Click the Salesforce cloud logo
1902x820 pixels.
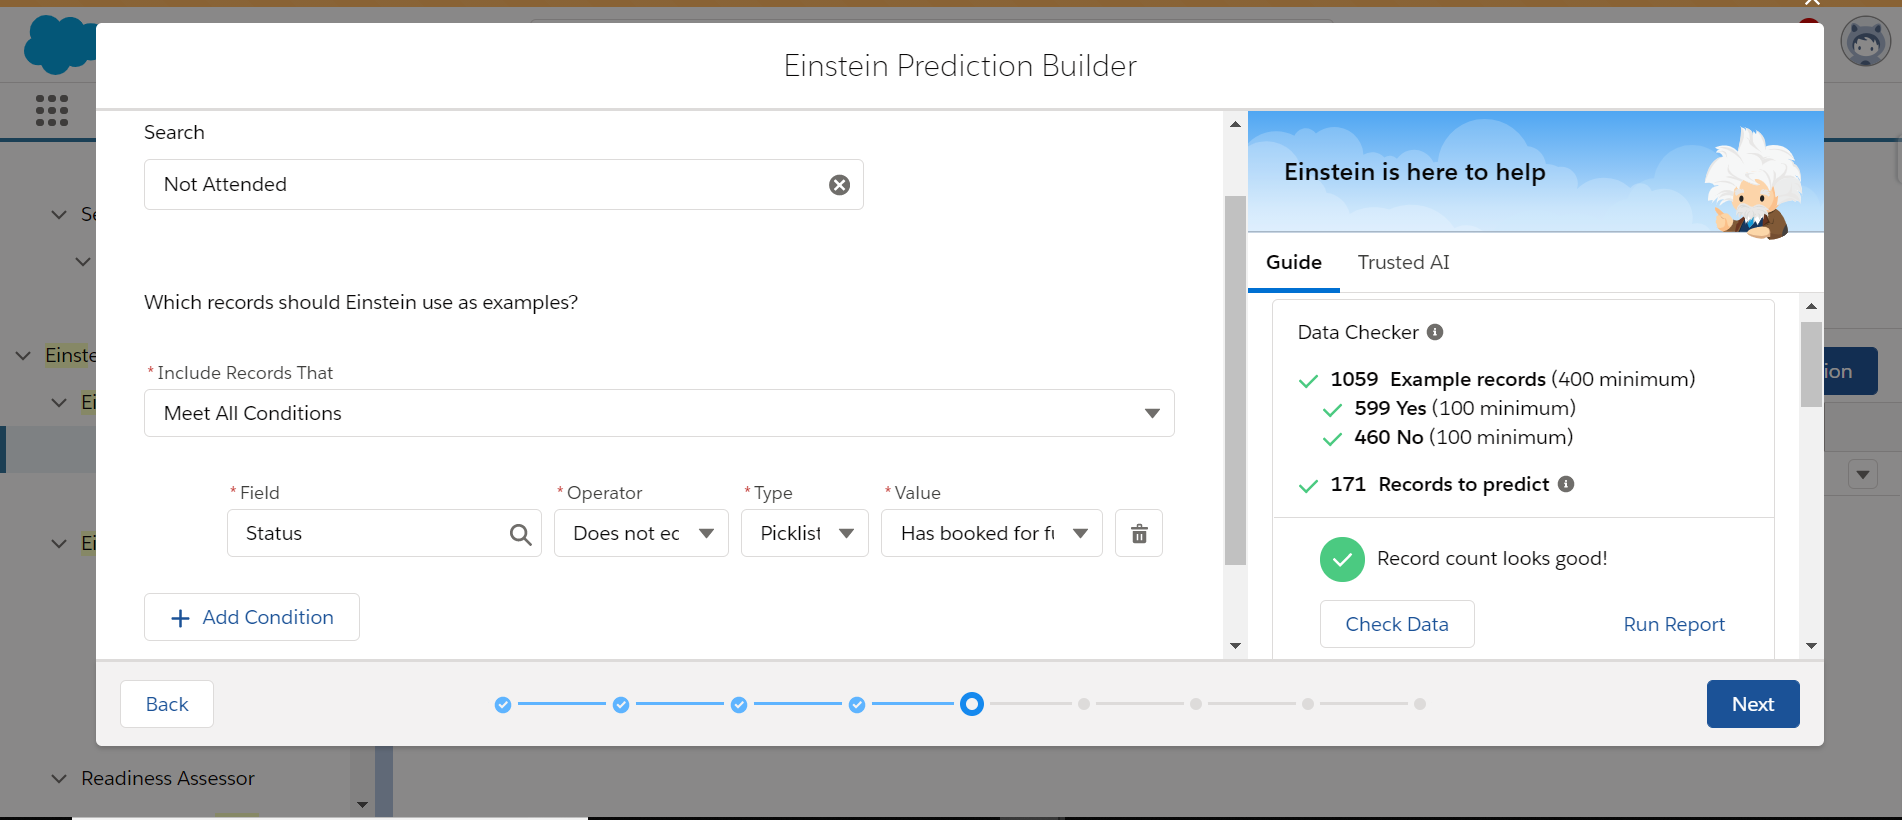[58, 45]
